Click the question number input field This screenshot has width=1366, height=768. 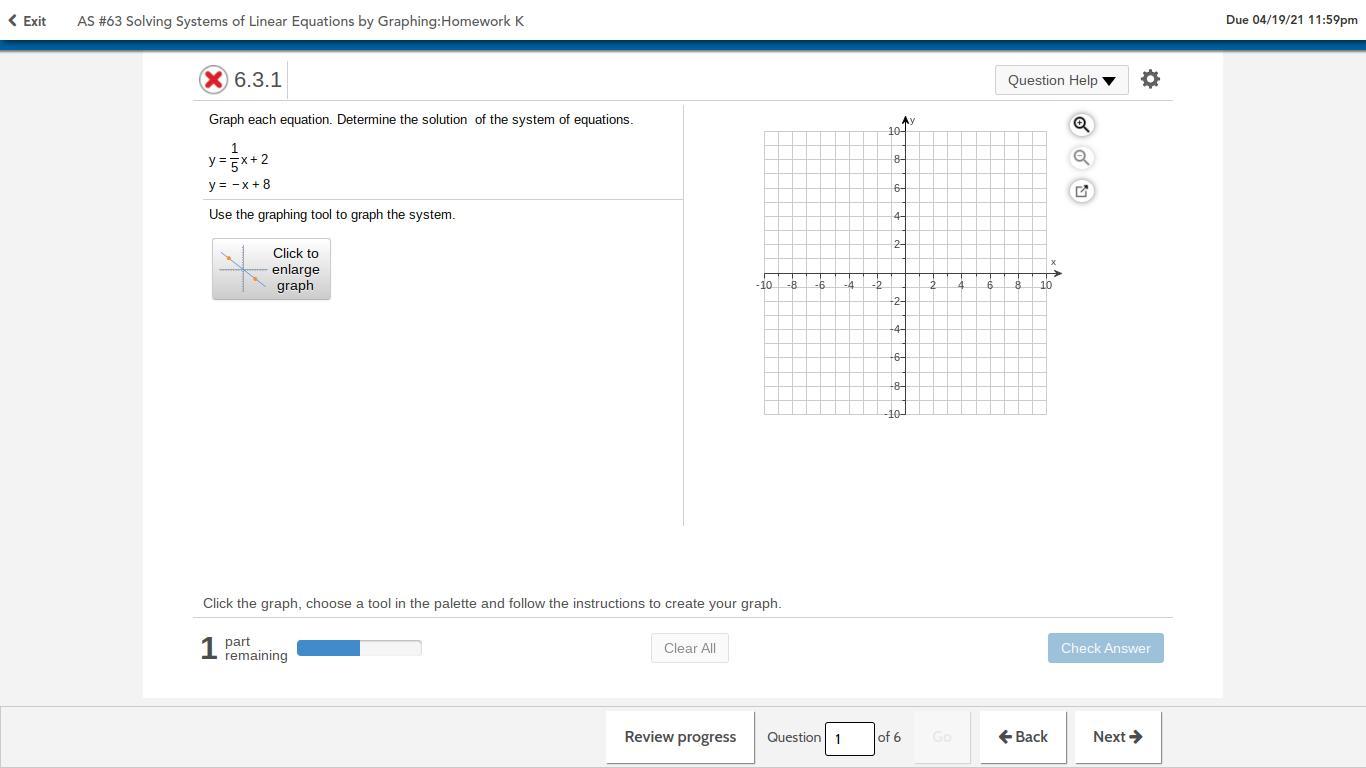[x=849, y=738]
